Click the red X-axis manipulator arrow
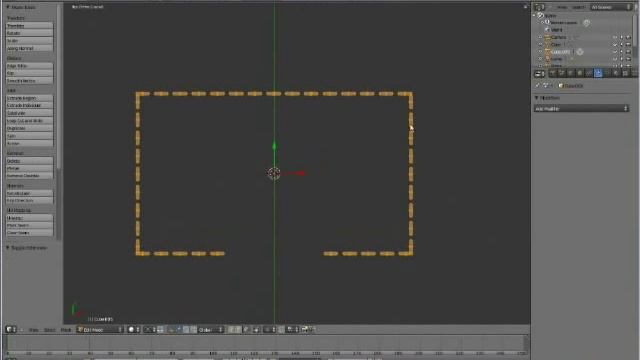 [x=301, y=173]
